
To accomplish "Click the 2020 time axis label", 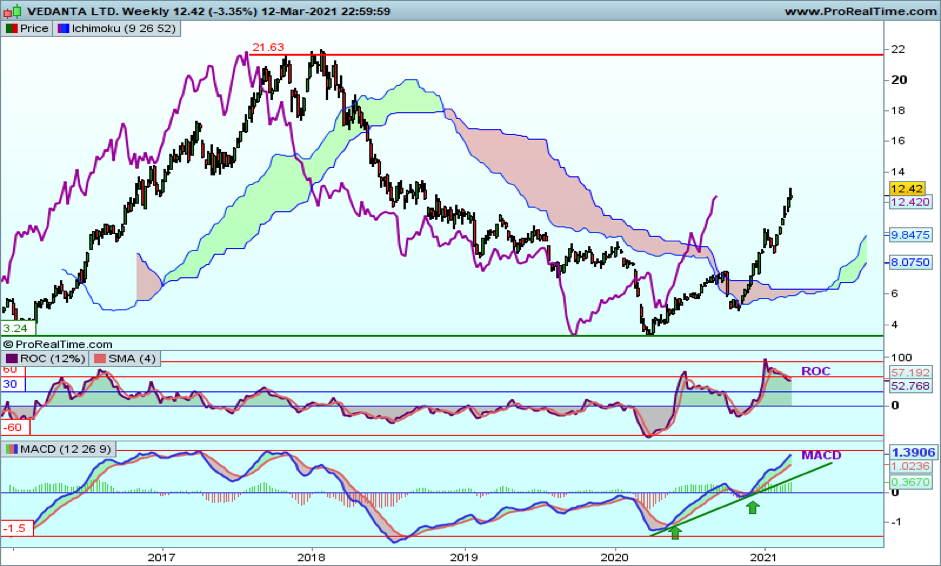I will 615,558.
